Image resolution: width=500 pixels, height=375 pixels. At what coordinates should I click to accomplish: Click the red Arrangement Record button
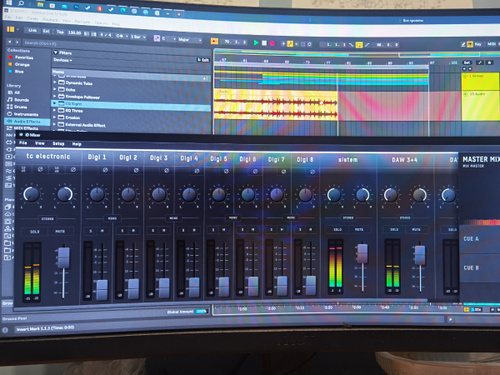(x=272, y=43)
